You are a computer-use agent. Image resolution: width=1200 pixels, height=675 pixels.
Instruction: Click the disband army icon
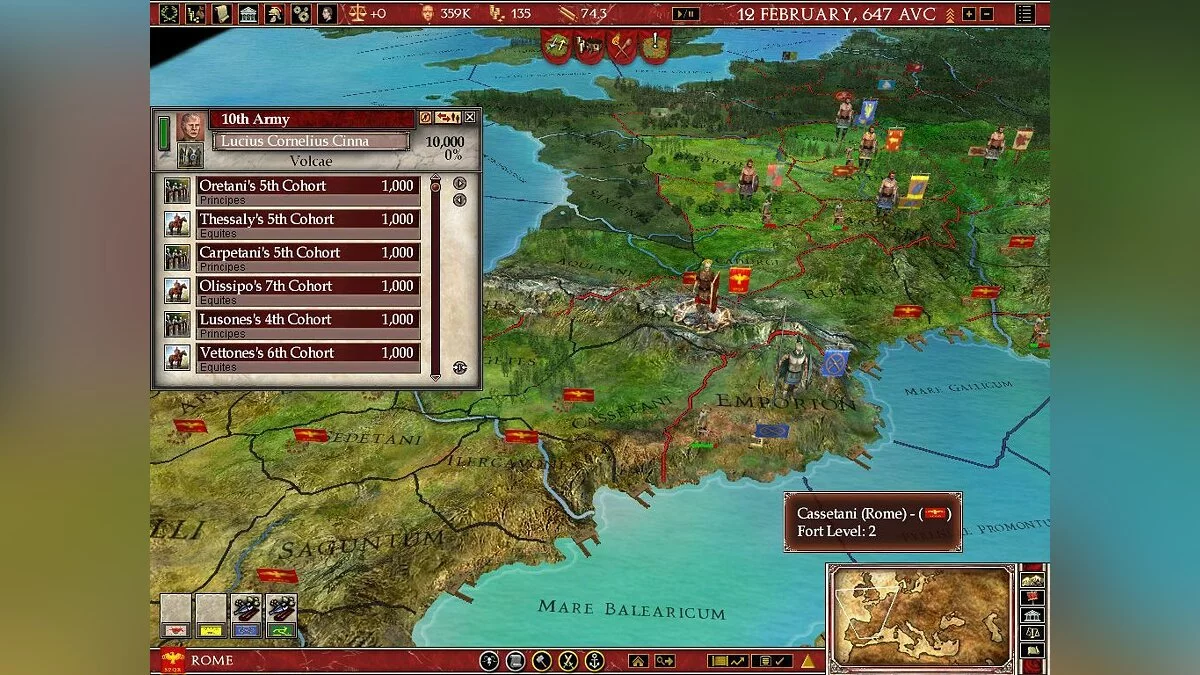tap(425, 118)
